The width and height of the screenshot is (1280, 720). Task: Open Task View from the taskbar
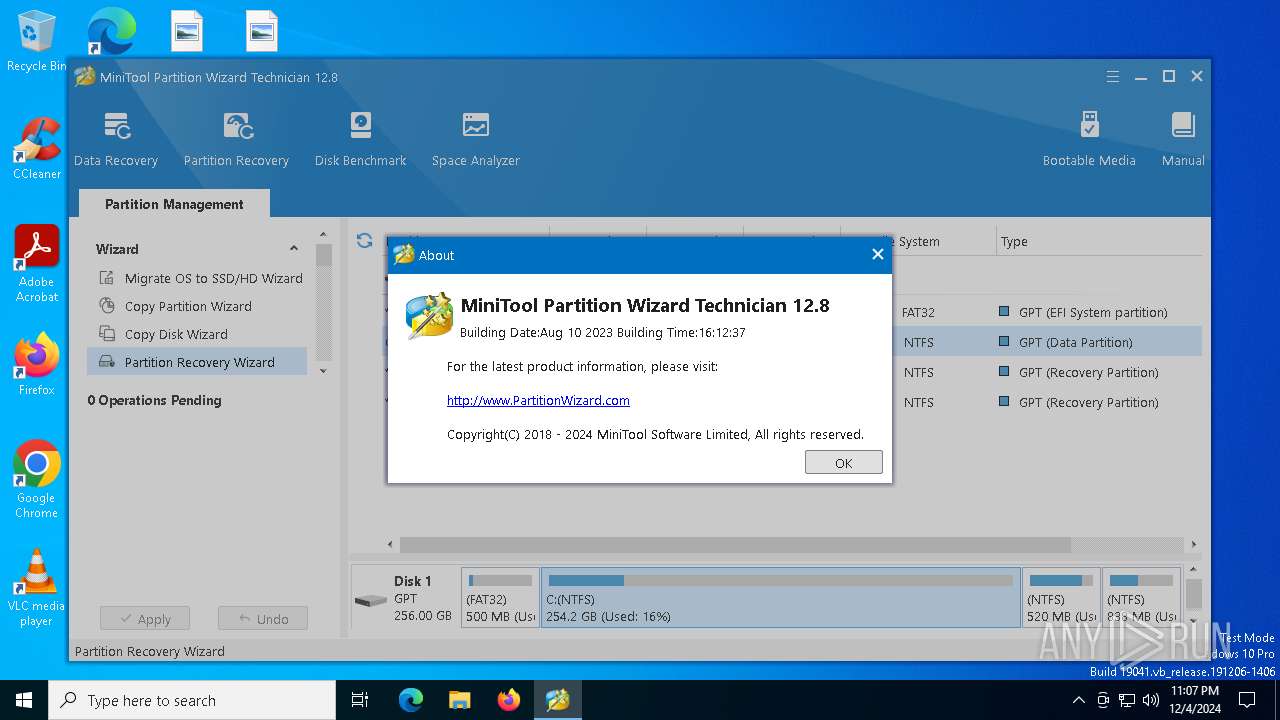[x=360, y=700]
